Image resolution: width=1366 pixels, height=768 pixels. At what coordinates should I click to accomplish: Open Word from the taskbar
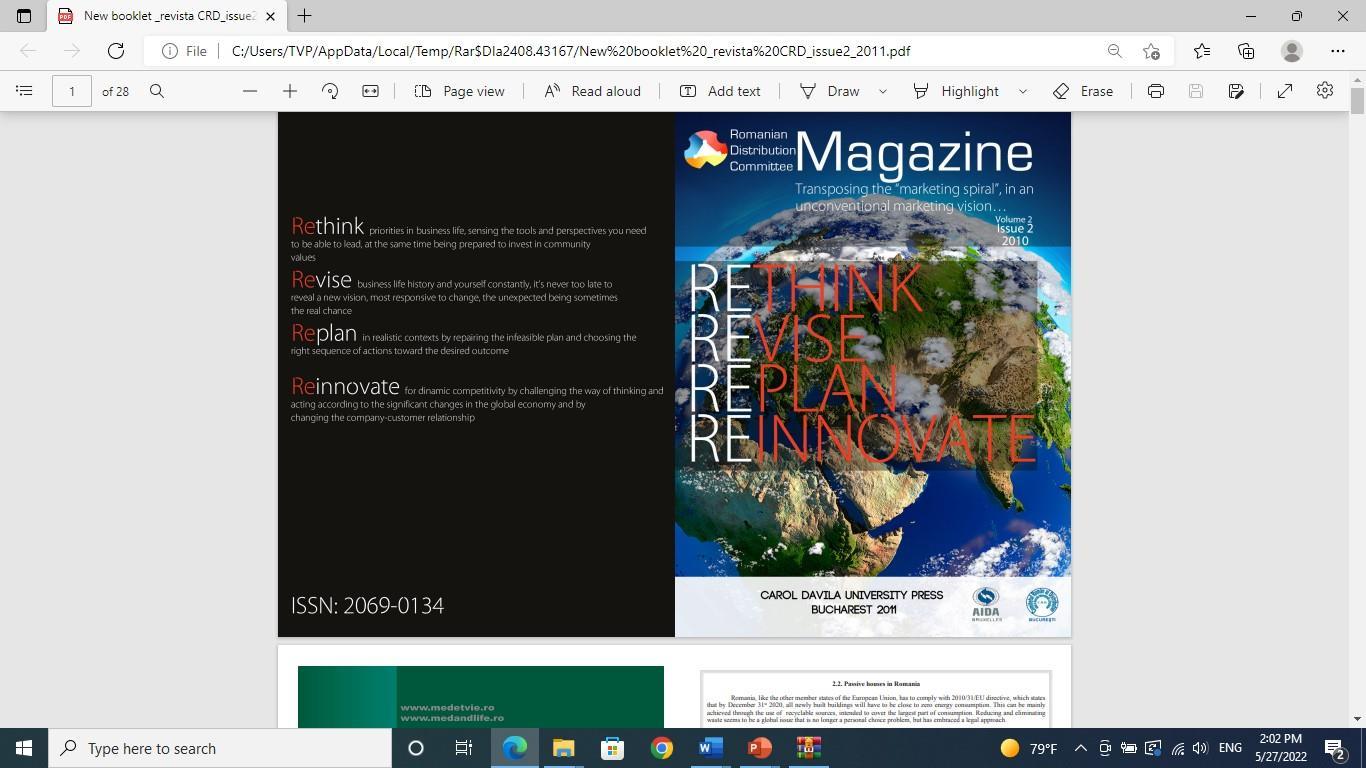[x=710, y=748]
